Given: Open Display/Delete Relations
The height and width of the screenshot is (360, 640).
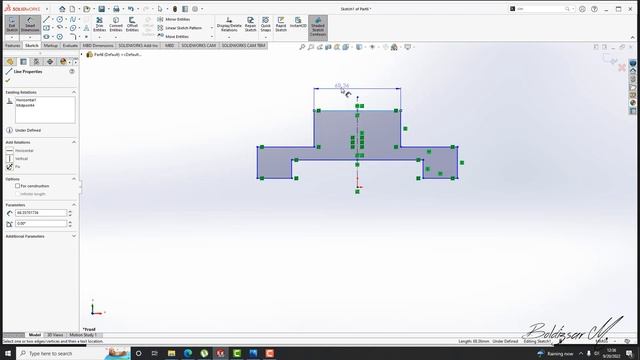Looking at the screenshot, I should coord(229,24).
